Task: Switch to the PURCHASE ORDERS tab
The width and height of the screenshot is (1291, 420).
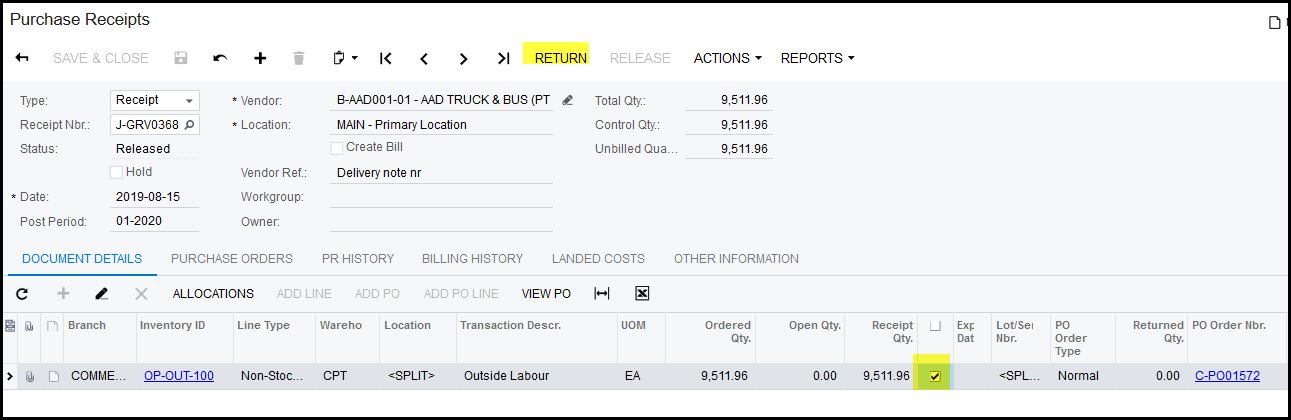Action: pos(231,258)
